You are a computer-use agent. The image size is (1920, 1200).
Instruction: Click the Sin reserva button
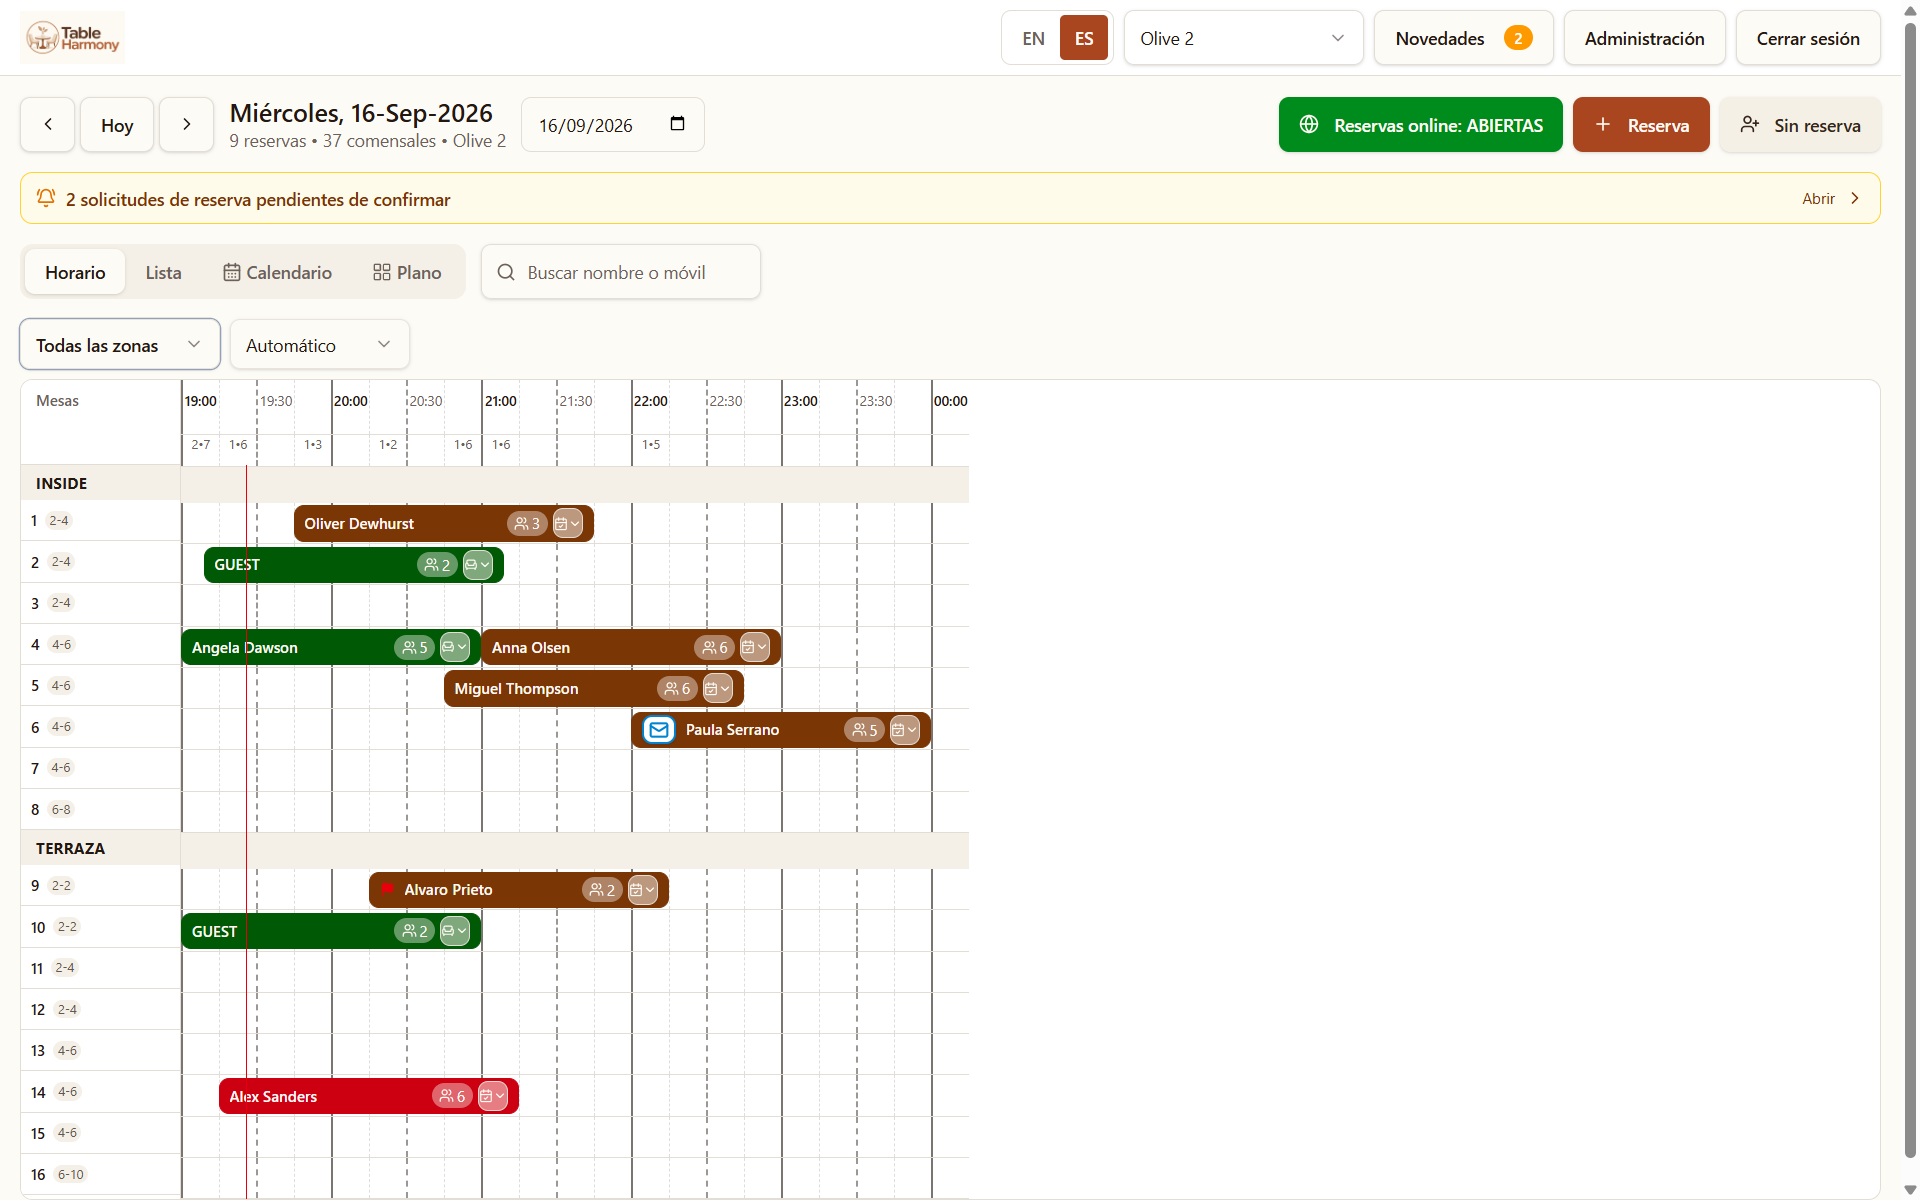[x=1799, y=125]
